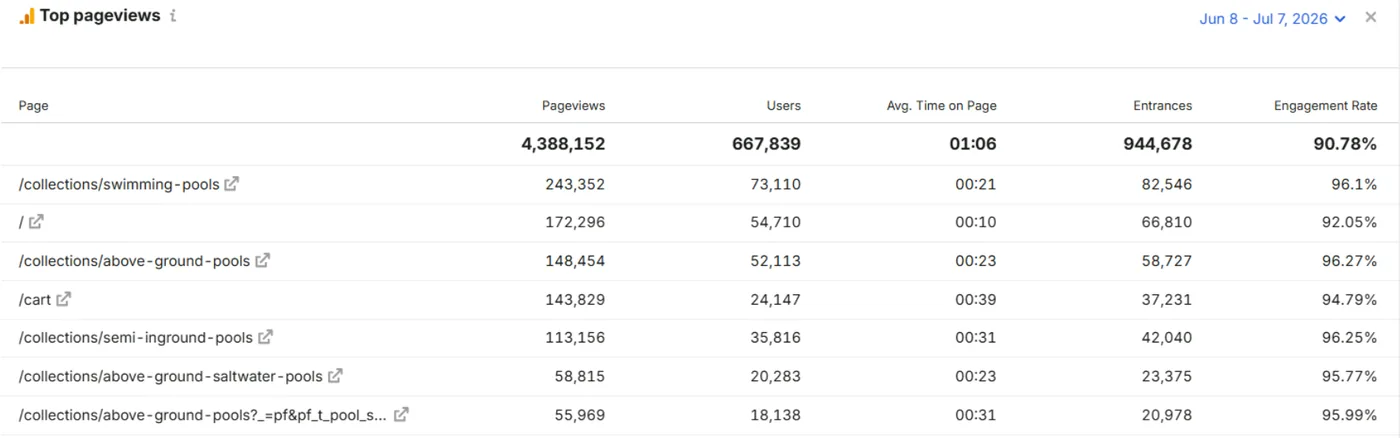Click the /collections/above-ground-saltwater-pools page path
This screenshot has width=1400, height=438.
171,376
